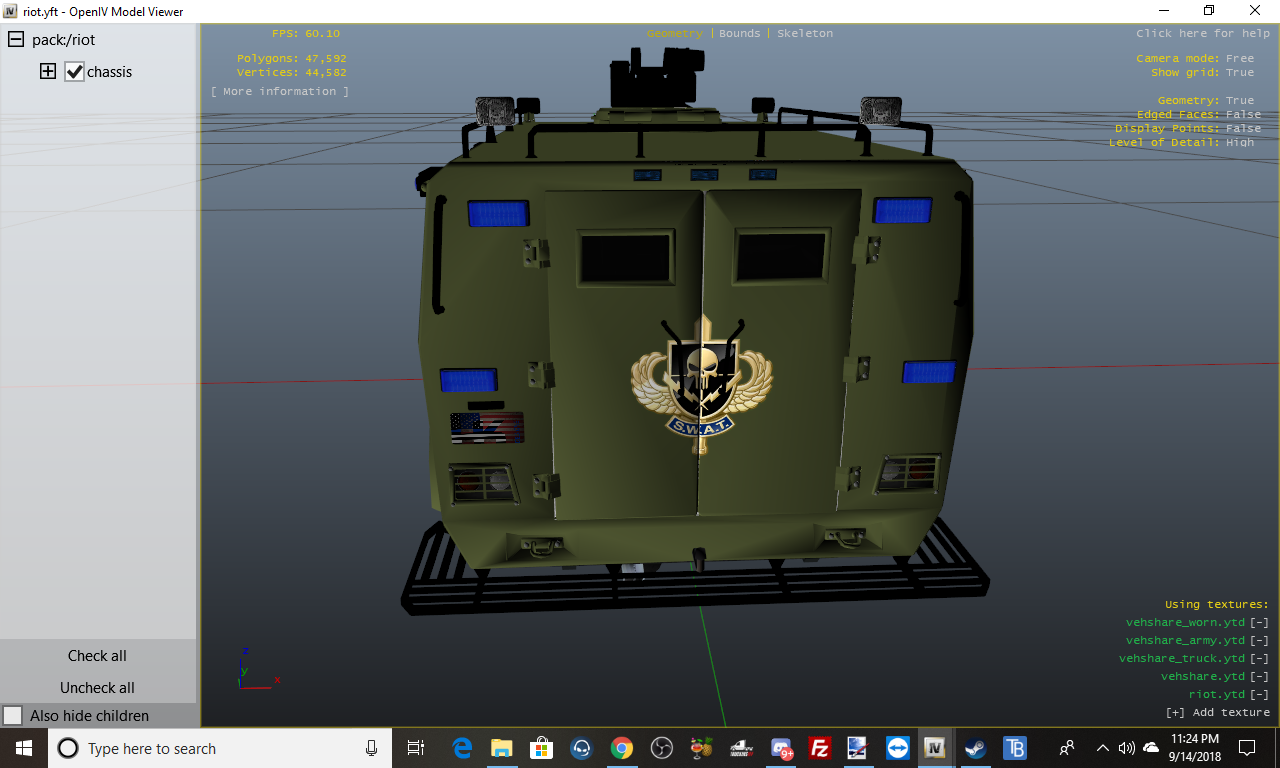
Task: Click the OpenIV icon in the title bar
Action: pyautogui.click(x=10, y=11)
